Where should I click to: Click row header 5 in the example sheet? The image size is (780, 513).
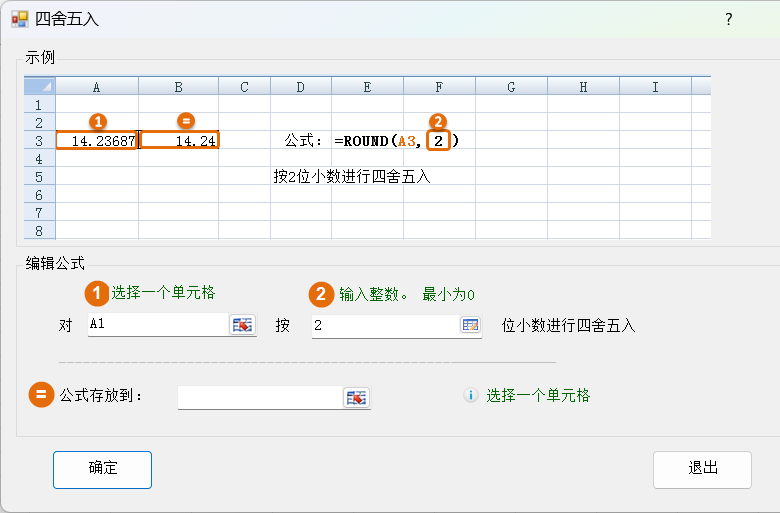[x=39, y=177]
